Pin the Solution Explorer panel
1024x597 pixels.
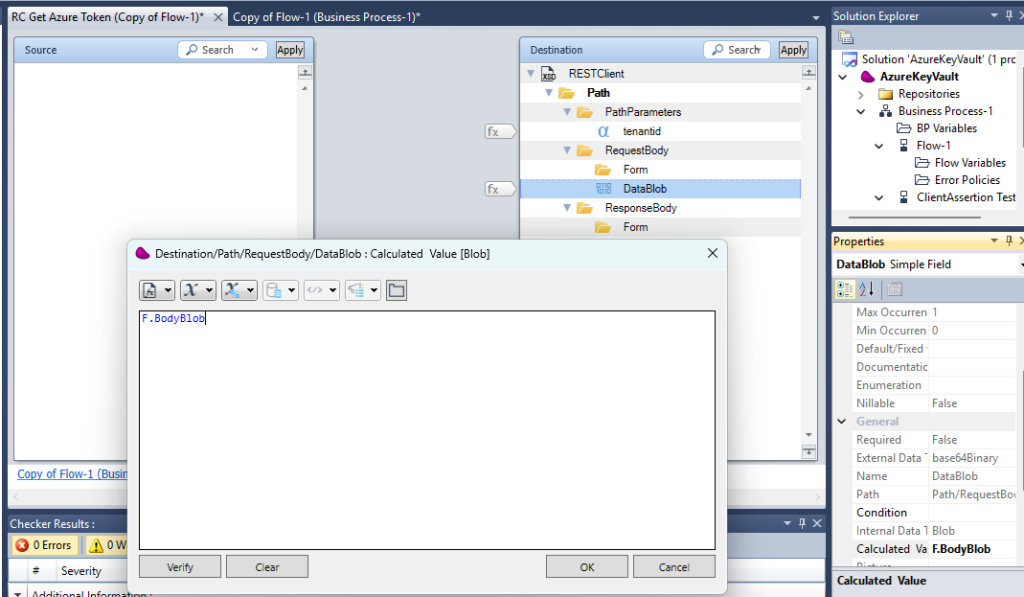[1007, 16]
